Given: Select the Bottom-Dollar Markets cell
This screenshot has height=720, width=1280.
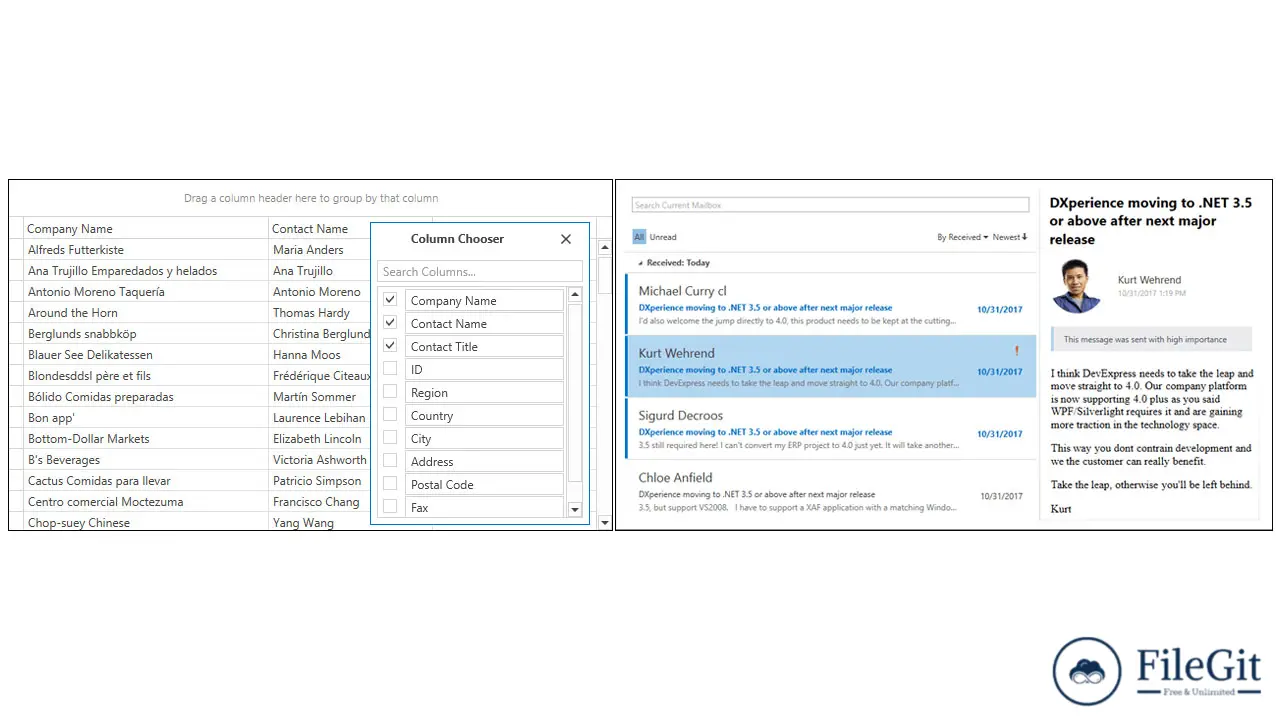Looking at the screenshot, I should coord(146,438).
